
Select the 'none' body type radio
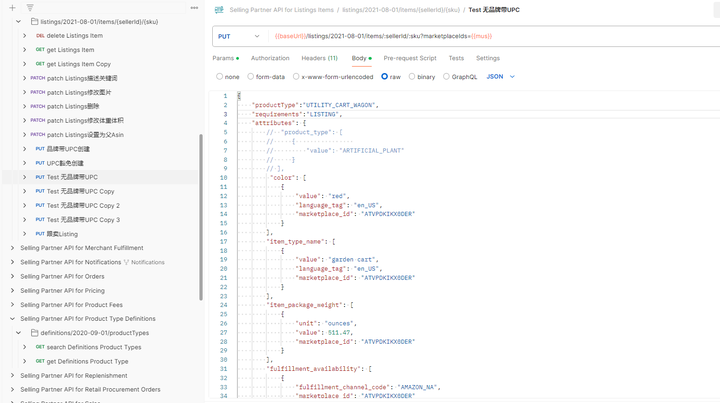point(220,77)
